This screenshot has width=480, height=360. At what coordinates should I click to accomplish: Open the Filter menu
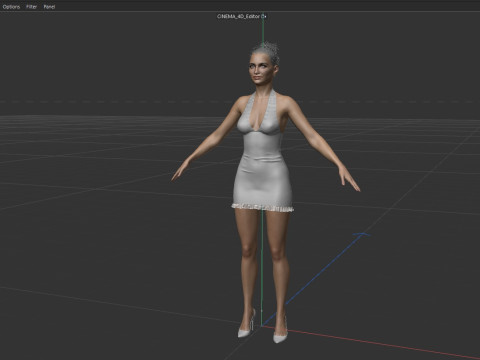pos(31,7)
